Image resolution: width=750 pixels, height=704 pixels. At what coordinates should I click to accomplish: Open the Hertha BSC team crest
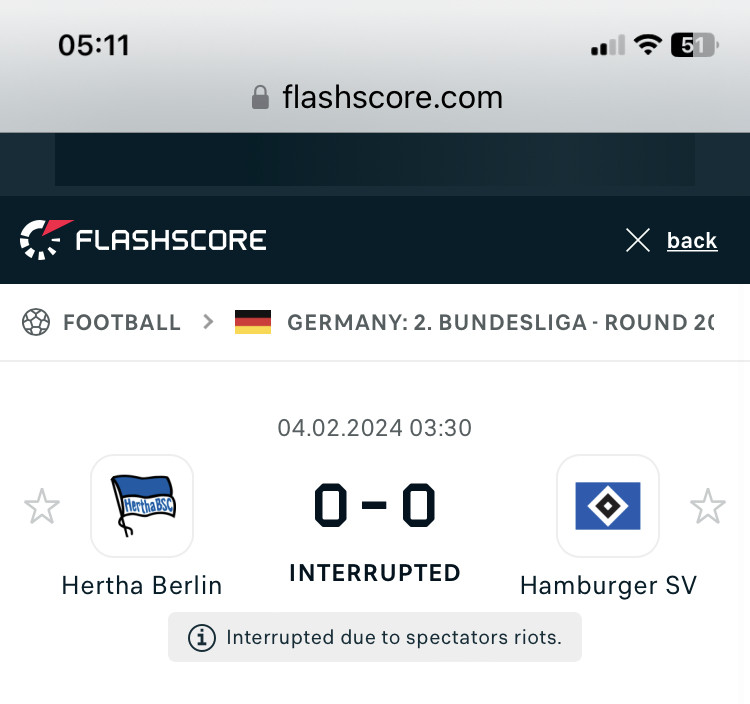pyautogui.click(x=142, y=506)
